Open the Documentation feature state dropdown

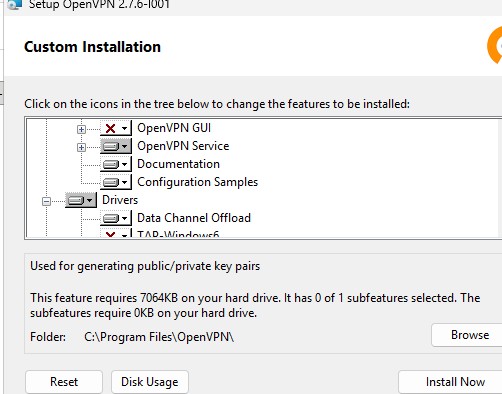(x=116, y=164)
